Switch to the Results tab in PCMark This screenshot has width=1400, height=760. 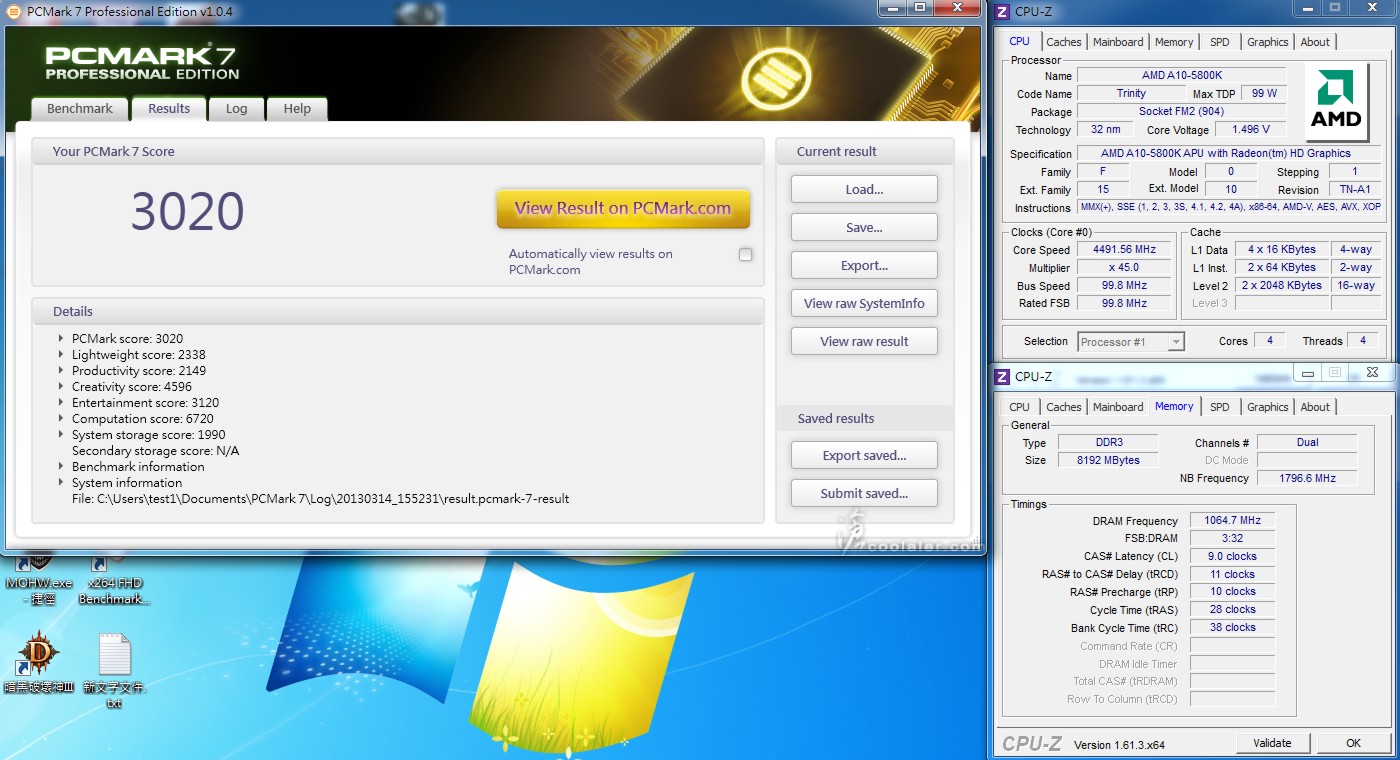(x=169, y=109)
